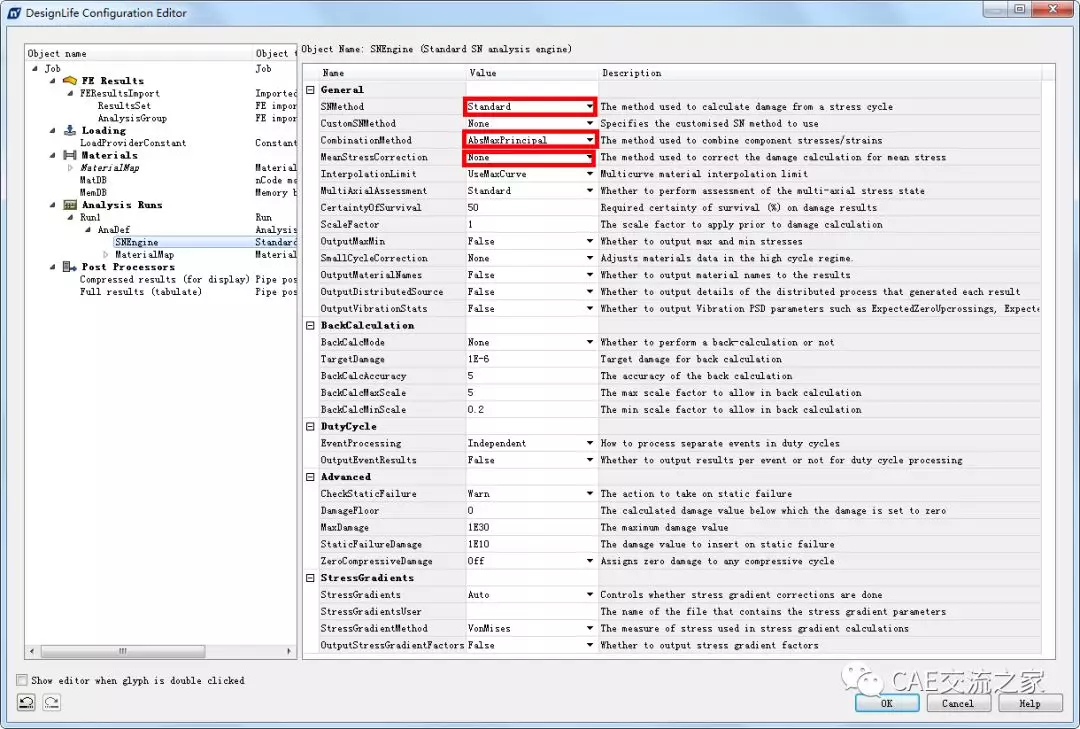Click the FE Results folder icon
This screenshot has height=729, width=1080.
click(x=70, y=81)
